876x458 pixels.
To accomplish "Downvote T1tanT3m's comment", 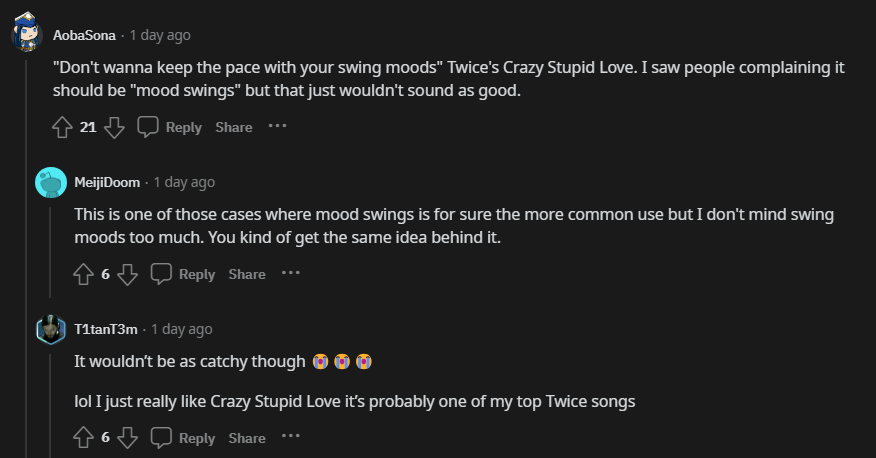I will click(x=127, y=438).
